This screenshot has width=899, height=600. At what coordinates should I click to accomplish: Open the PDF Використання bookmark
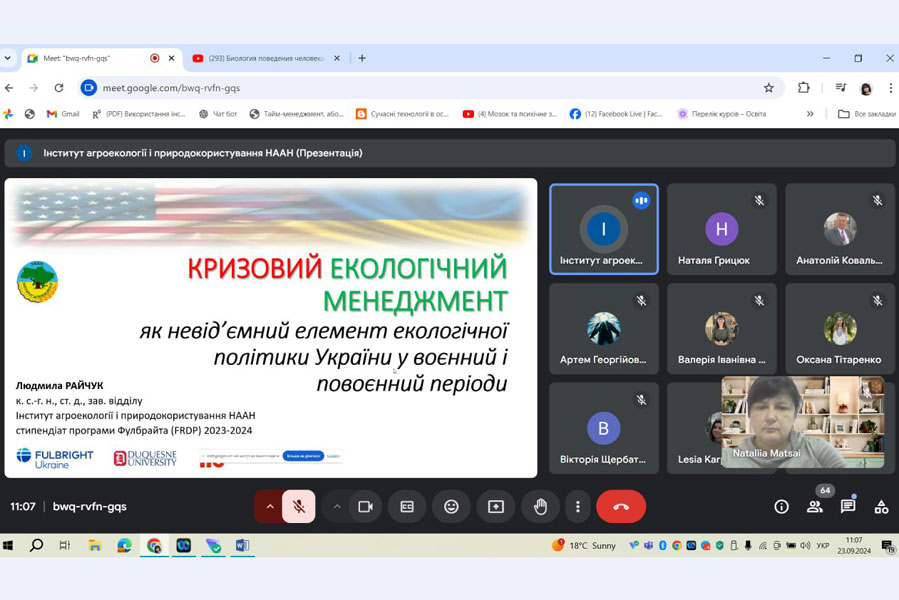pos(138,114)
